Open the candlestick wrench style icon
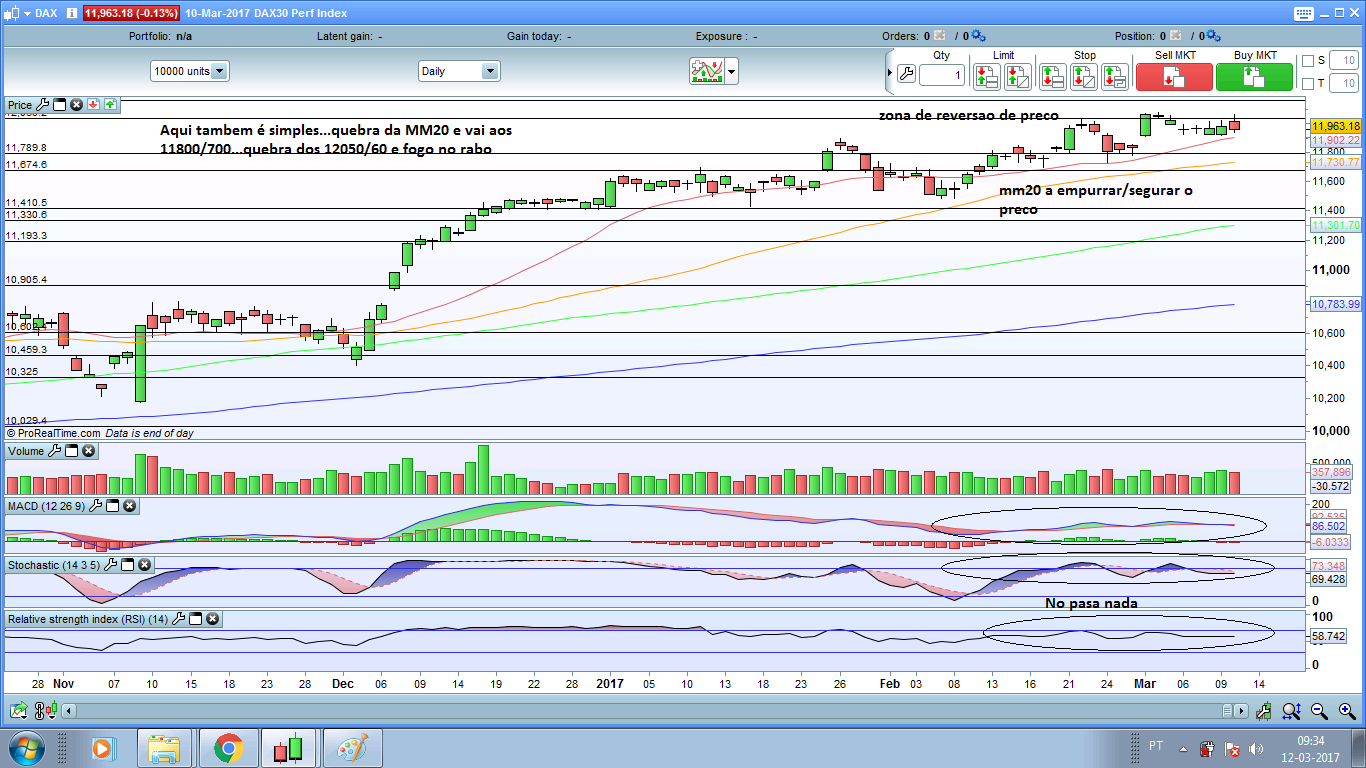The width and height of the screenshot is (1366, 768). 1265,711
